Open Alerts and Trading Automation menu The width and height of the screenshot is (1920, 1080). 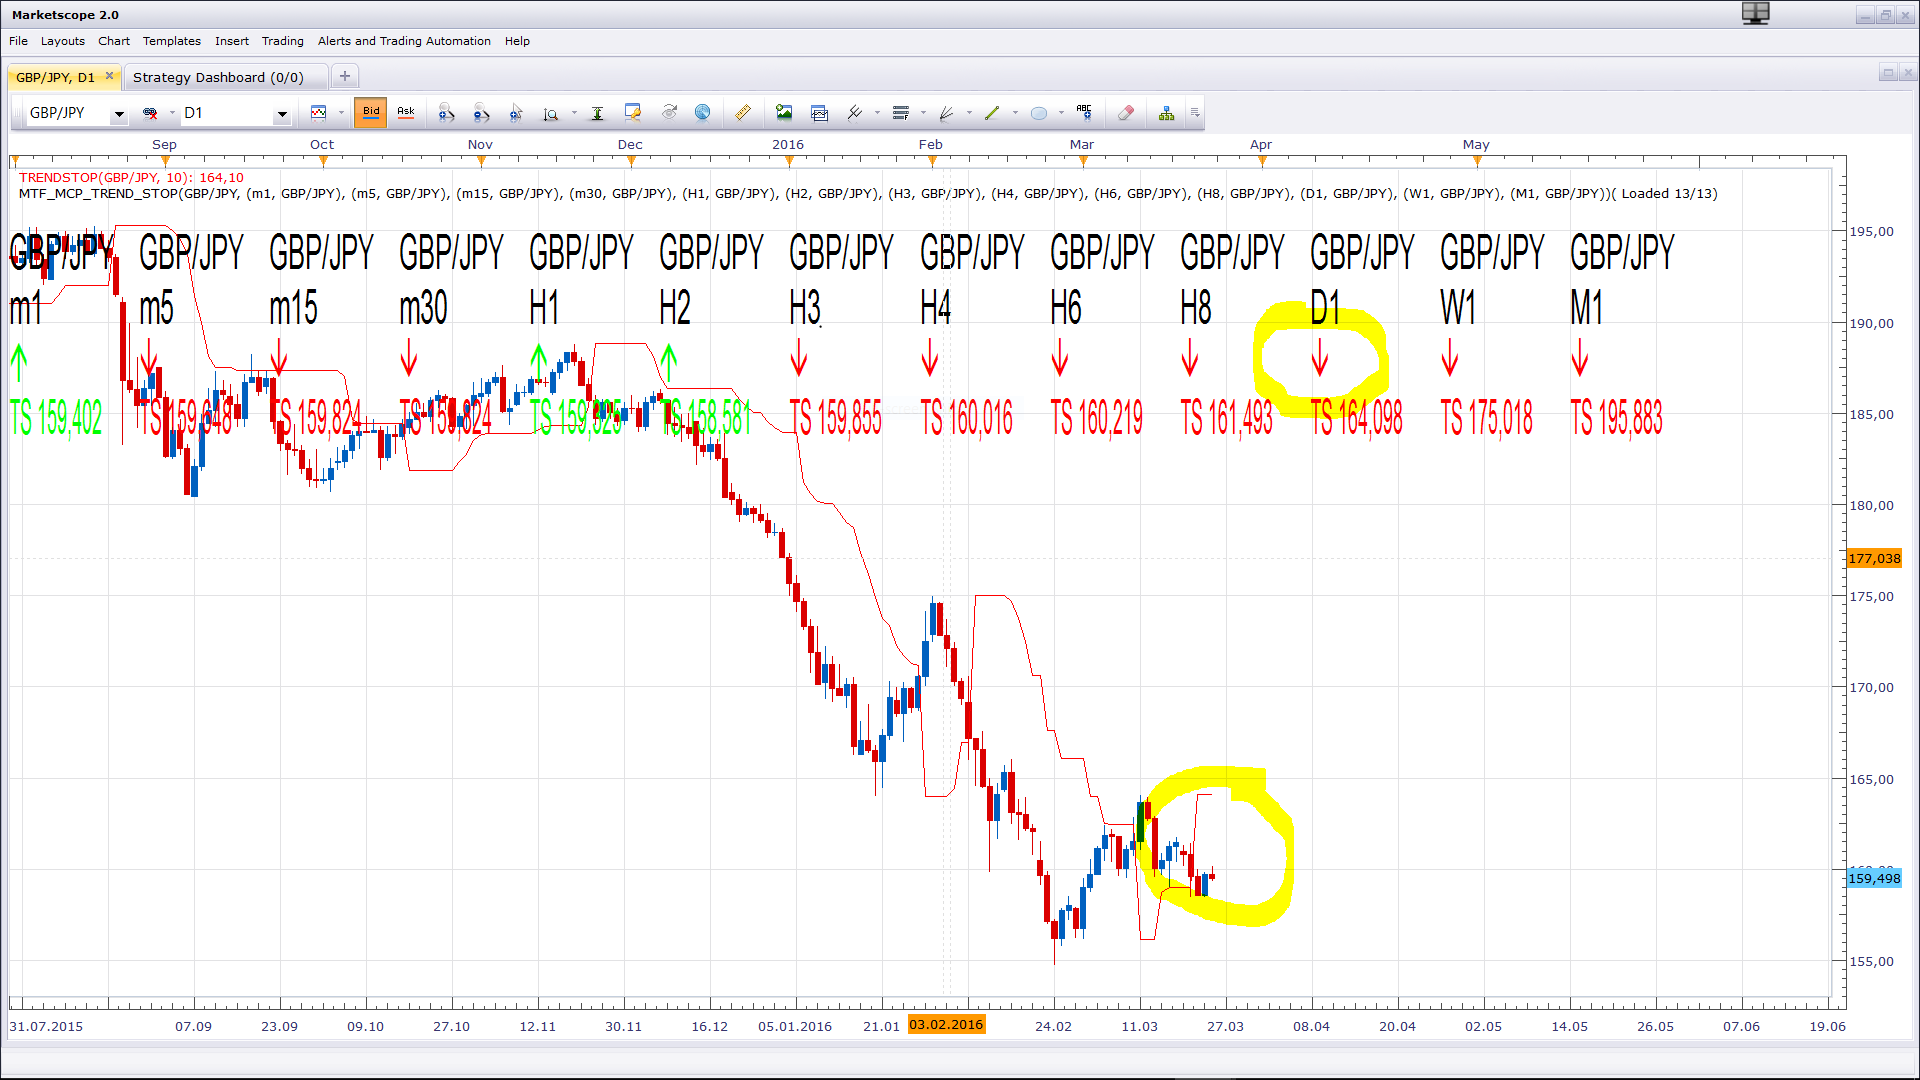404,41
